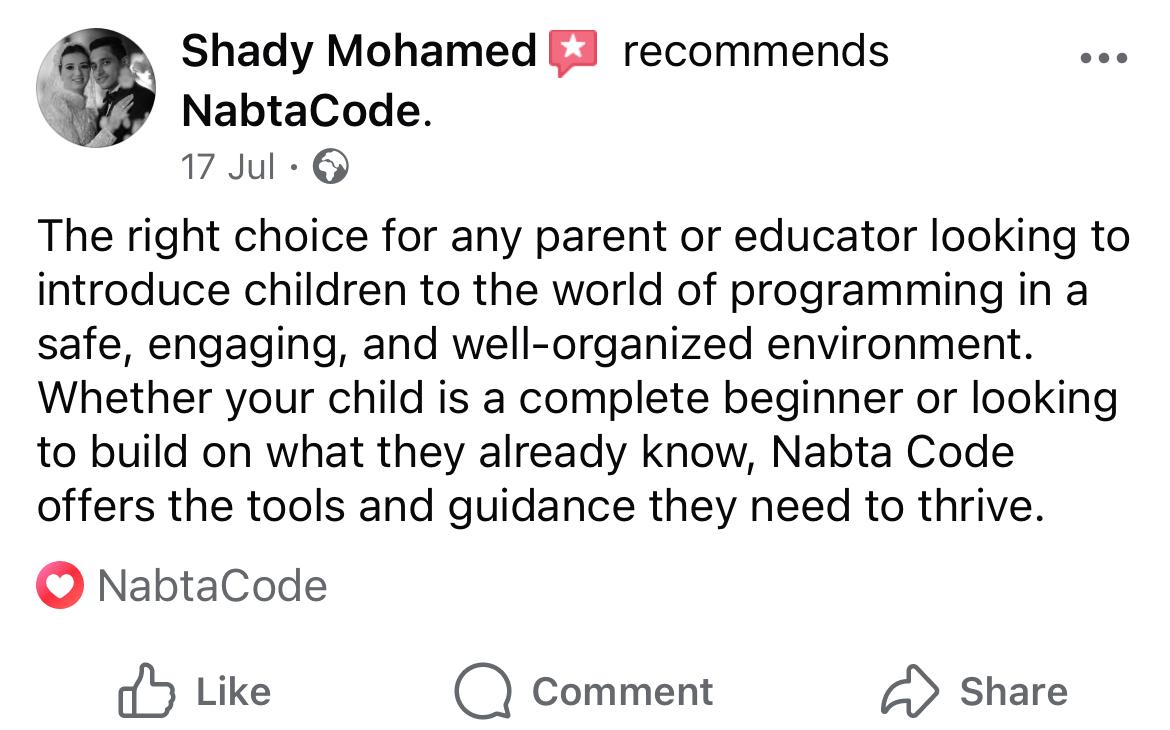
Task: Click the NabtaCode name beside the heart reaction
Action: [213, 586]
